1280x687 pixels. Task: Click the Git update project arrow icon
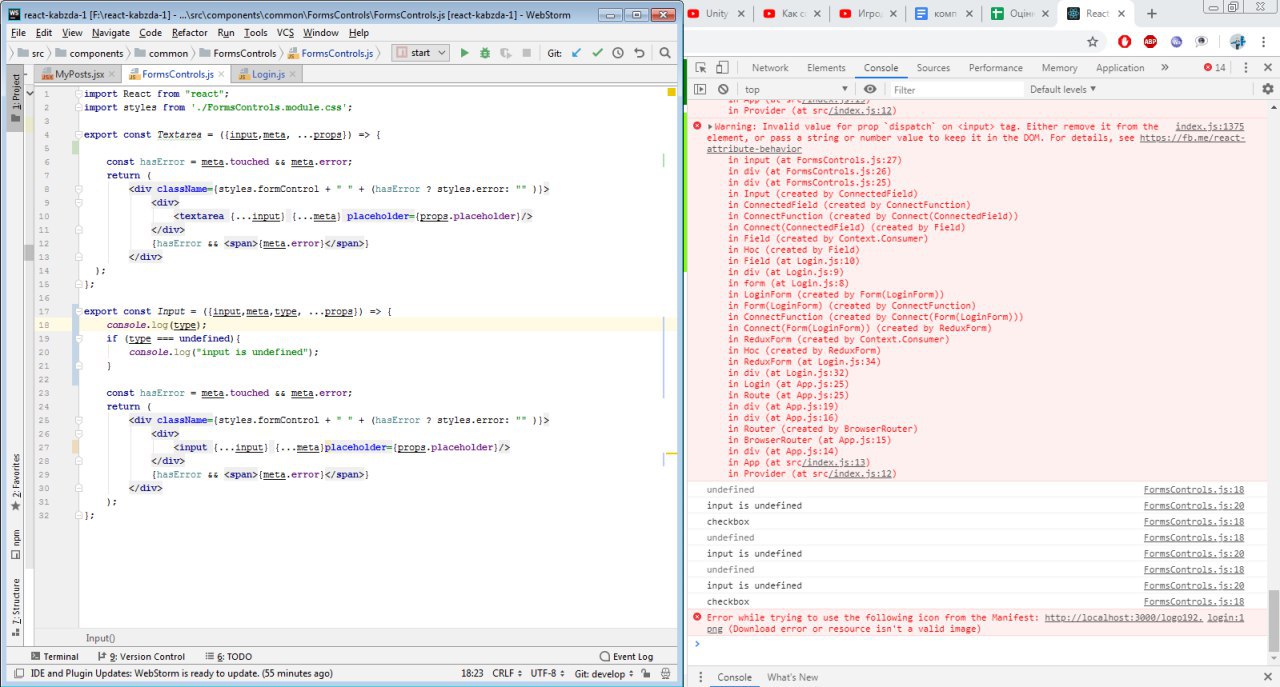click(576, 53)
